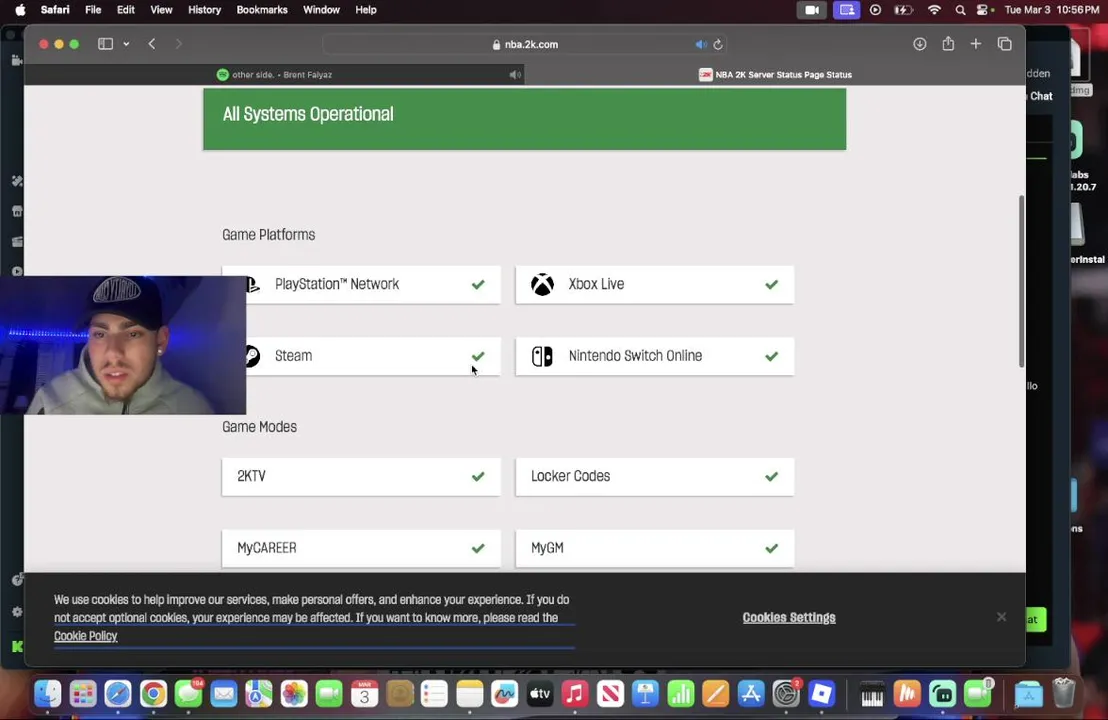Viewport: 1108px width, 720px height.
Task: Click the Steam status label
Action: click(x=293, y=355)
